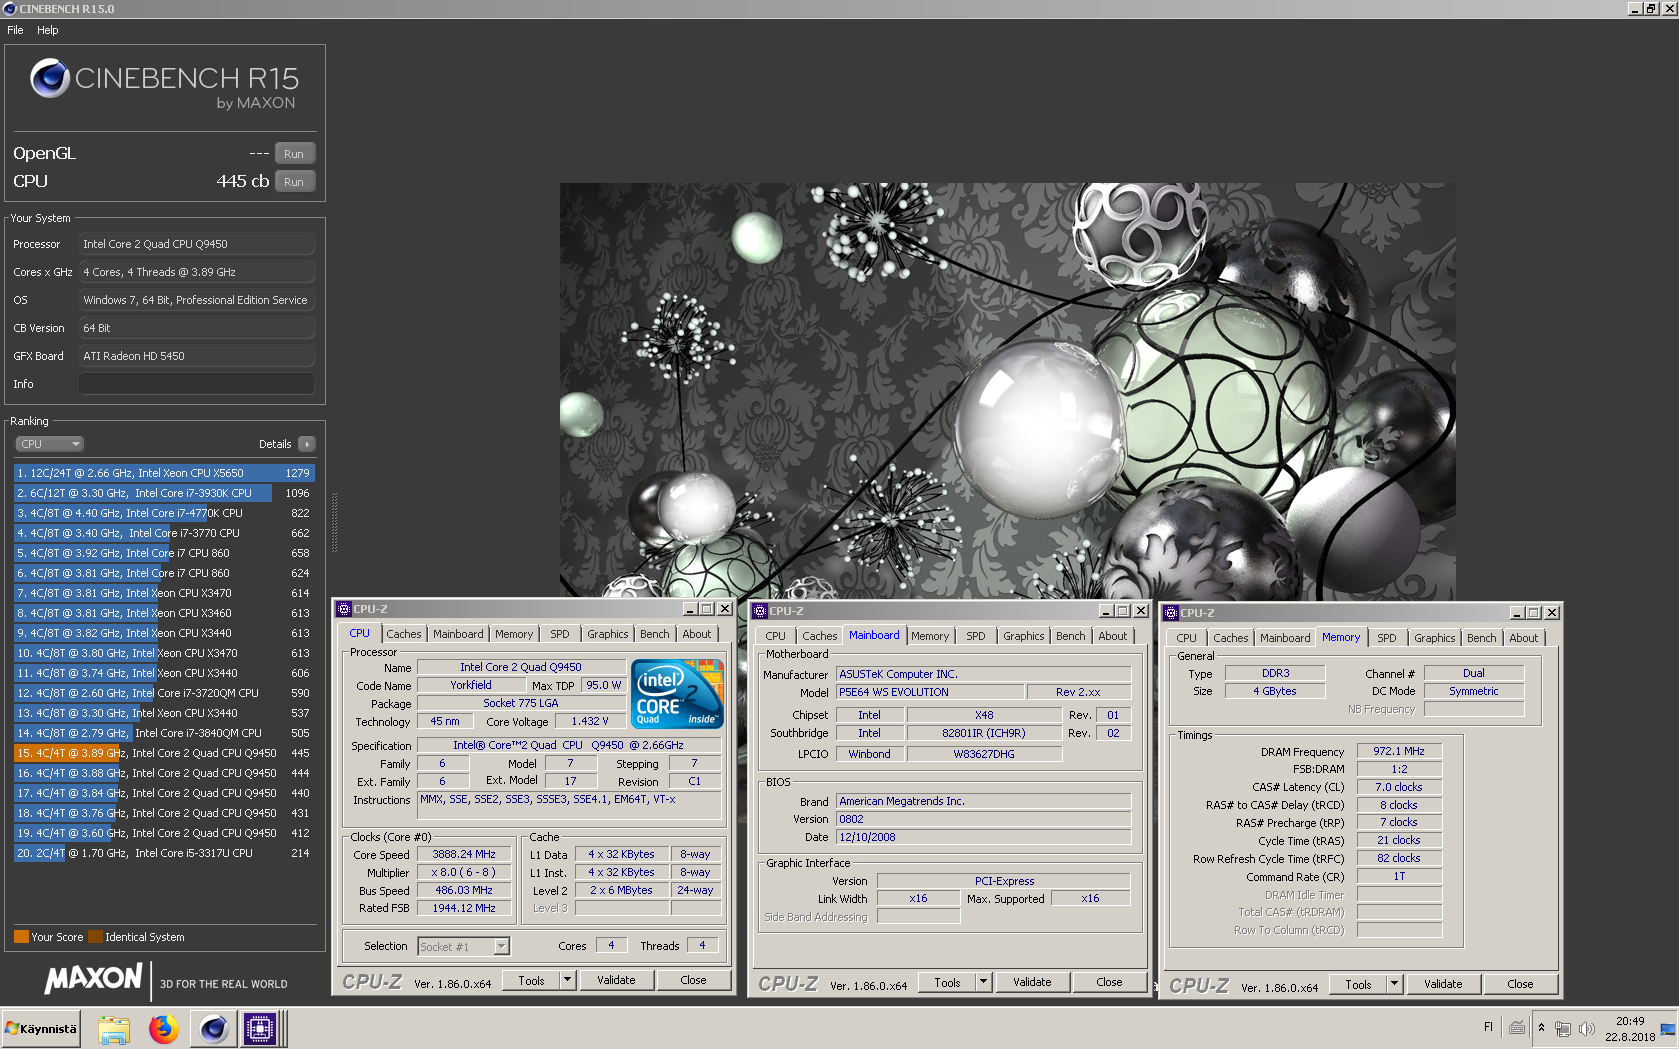This screenshot has width=1679, height=1049.
Task: Launch Firefox from the taskbar
Action: point(163,1029)
